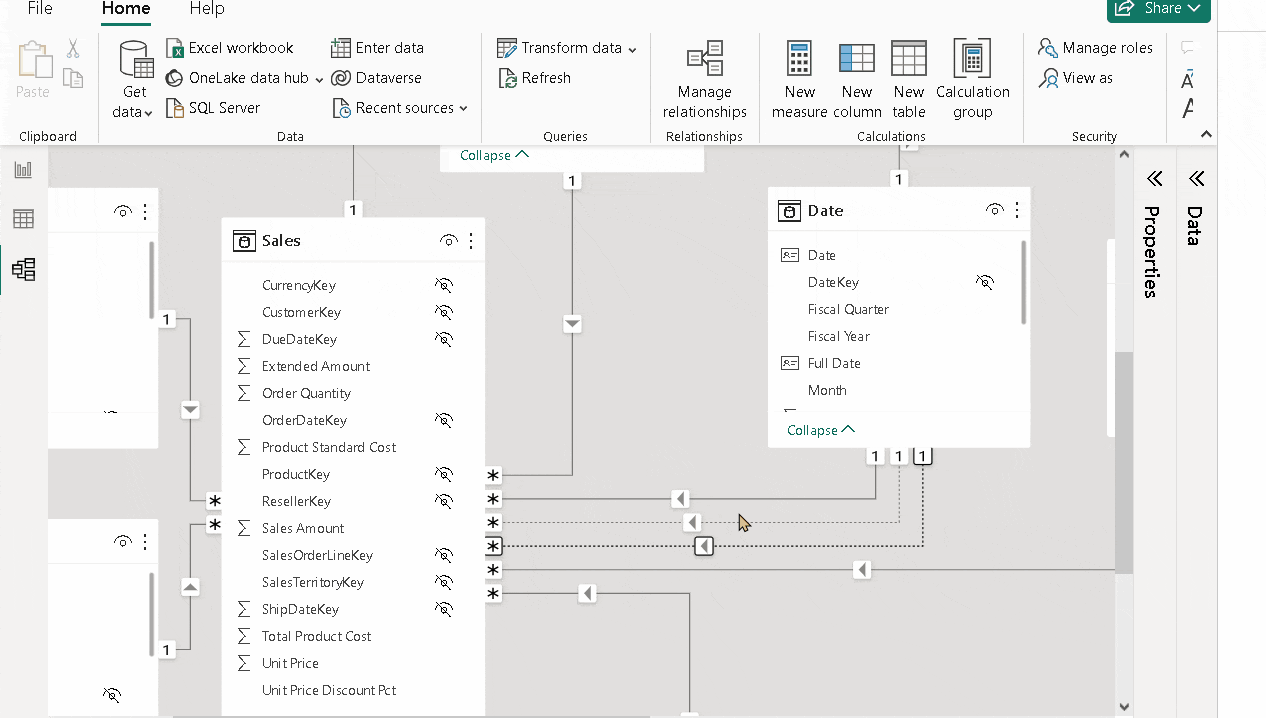This screenshot has height=718, width=1266.
Task: Select the Order Quantity field
Action: [x=306, y=393]
